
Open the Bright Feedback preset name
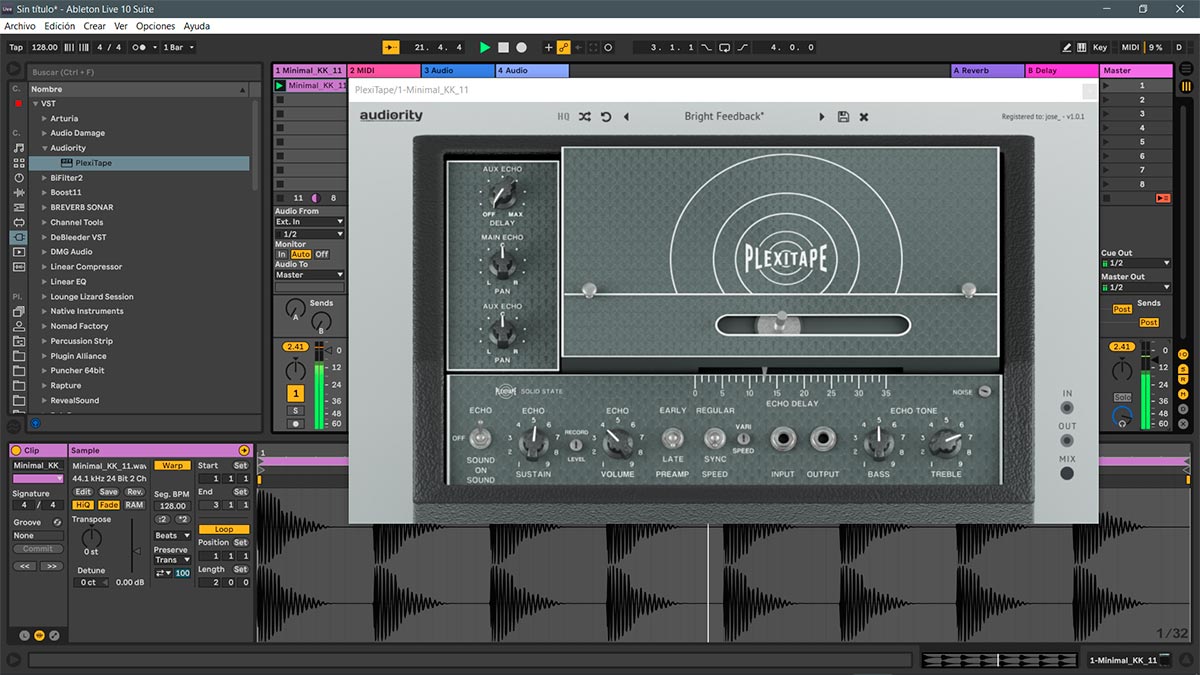[724, 117]
